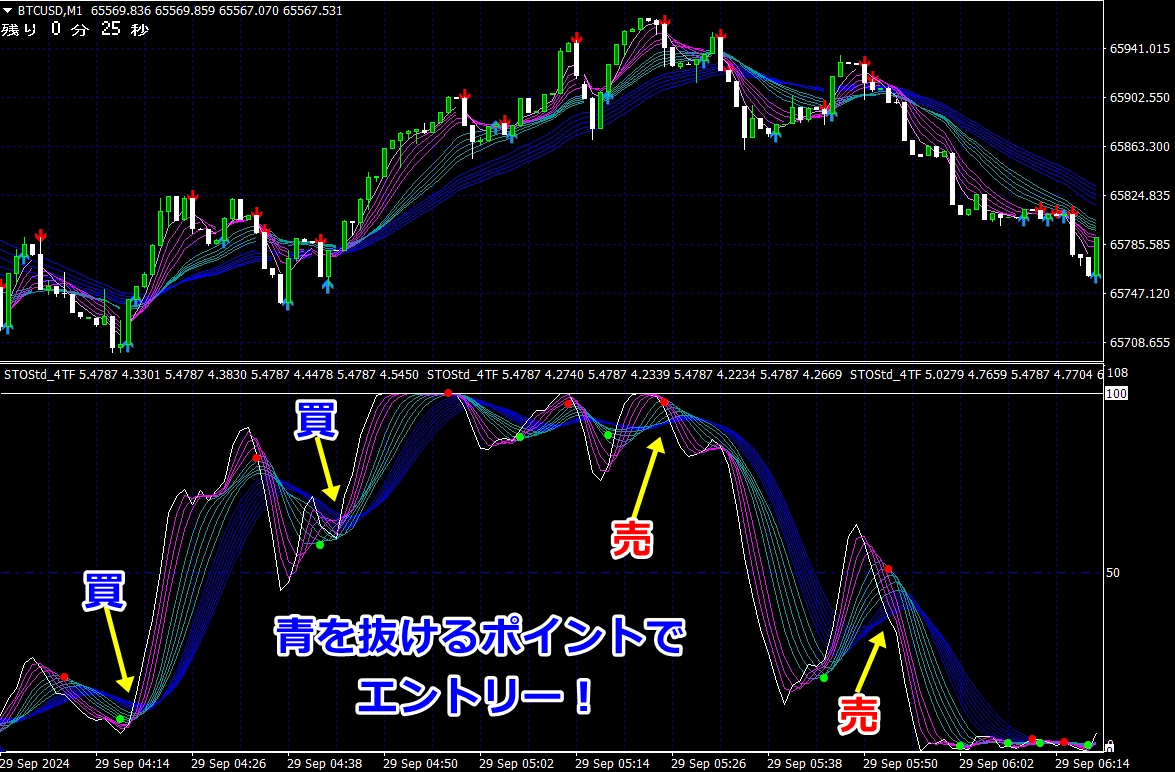The width and height of the screenshot is (1175, 772).
Task: Click the 108 oscillator scale value
Action: click(x=1117, y=373)
